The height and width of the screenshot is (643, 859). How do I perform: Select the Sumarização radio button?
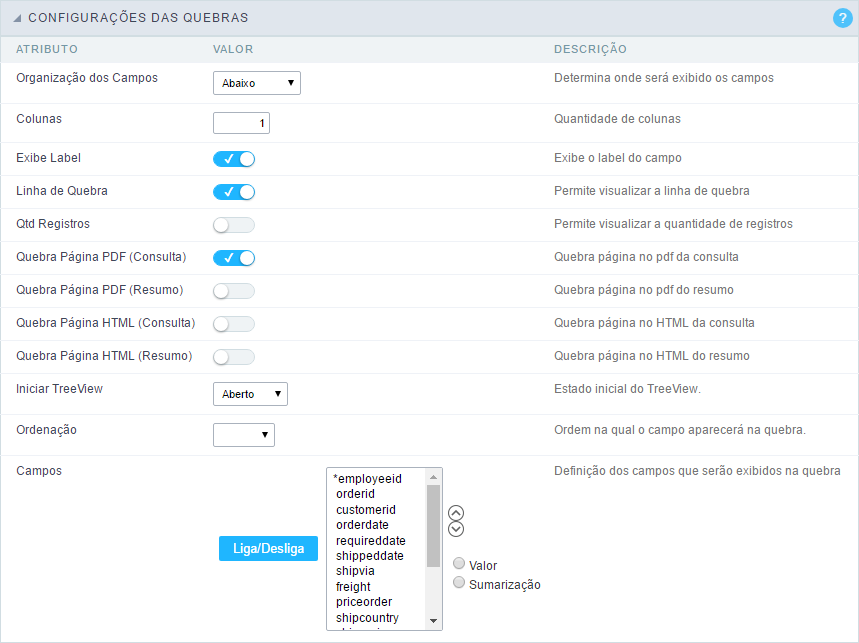pyautogui.click(x=459, y=582)
